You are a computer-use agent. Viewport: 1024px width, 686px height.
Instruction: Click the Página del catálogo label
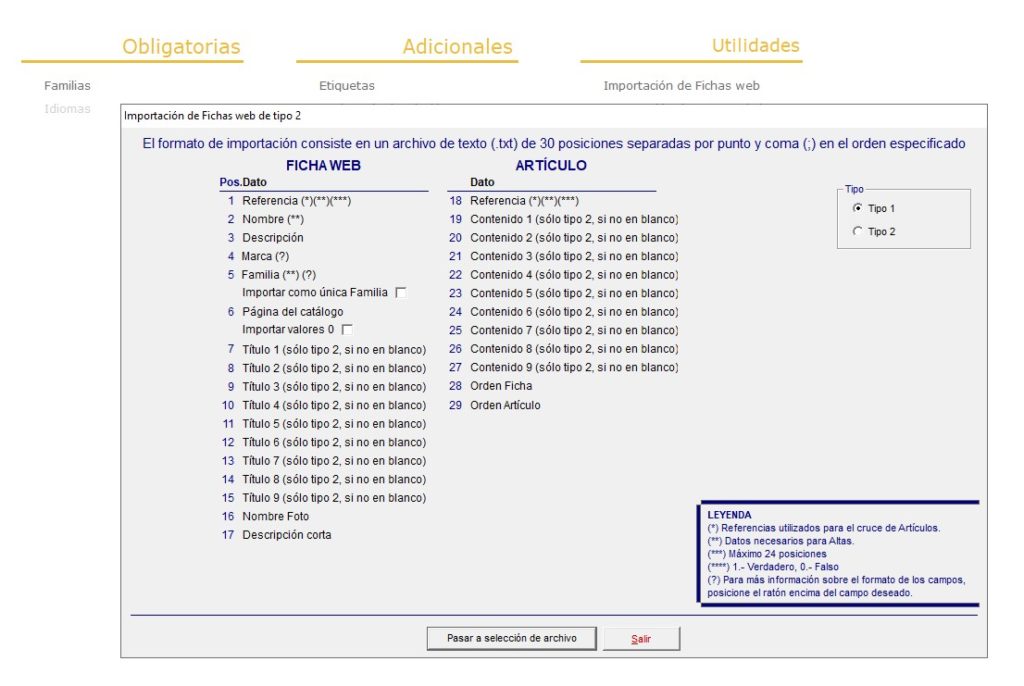[293, 312]
